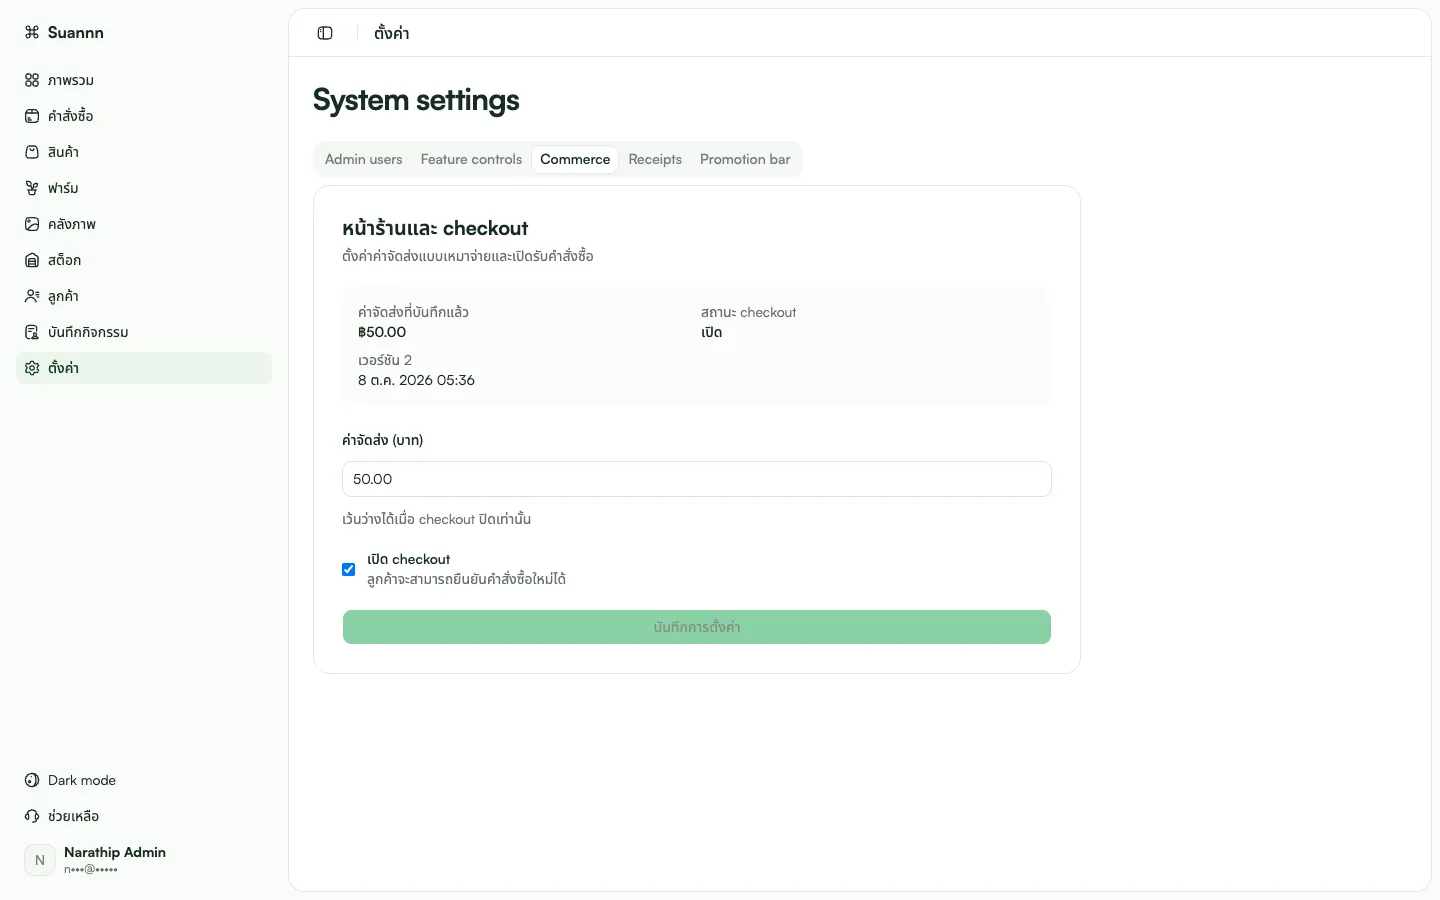Viewport: 1440px width, 900px height.
Task: Click the ตั้งค่า settings gear icon
Action: pos(32,368)
